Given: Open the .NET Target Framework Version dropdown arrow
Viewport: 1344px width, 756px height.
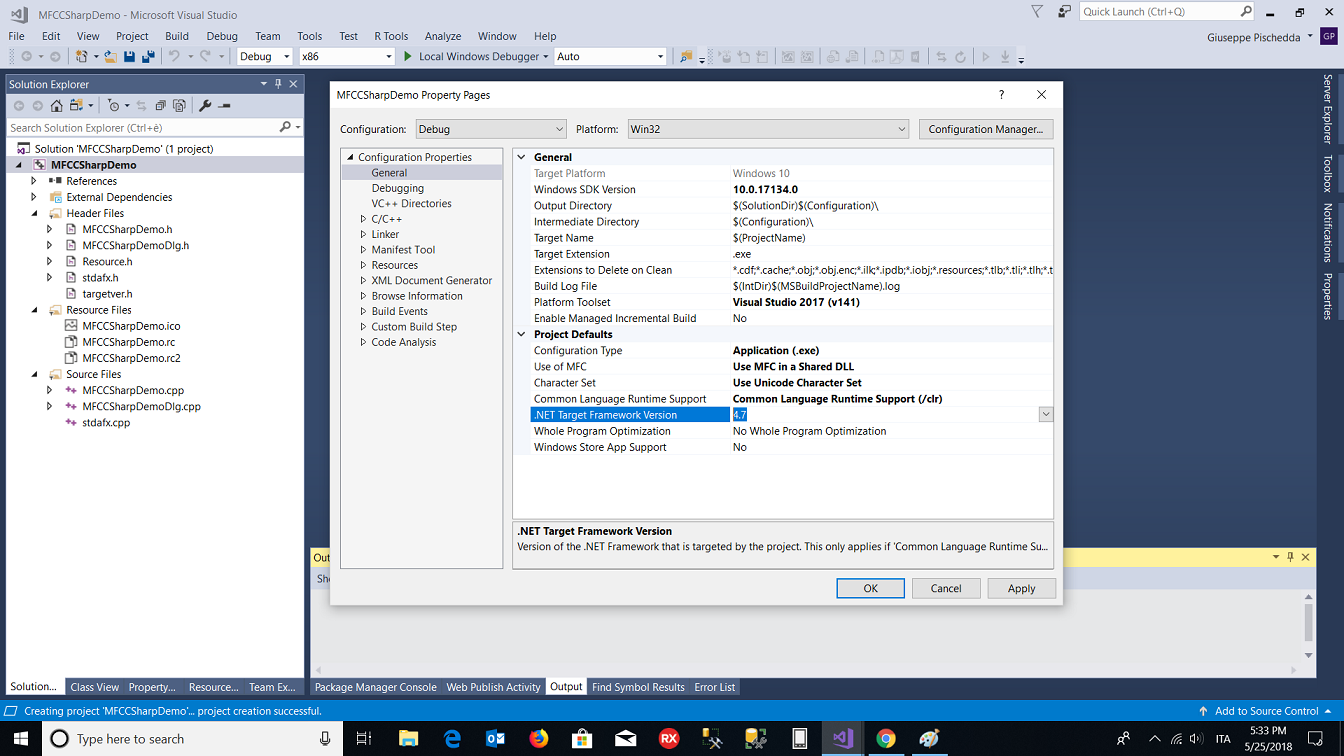Looking at the screenshot, I should coord(1046,415).
